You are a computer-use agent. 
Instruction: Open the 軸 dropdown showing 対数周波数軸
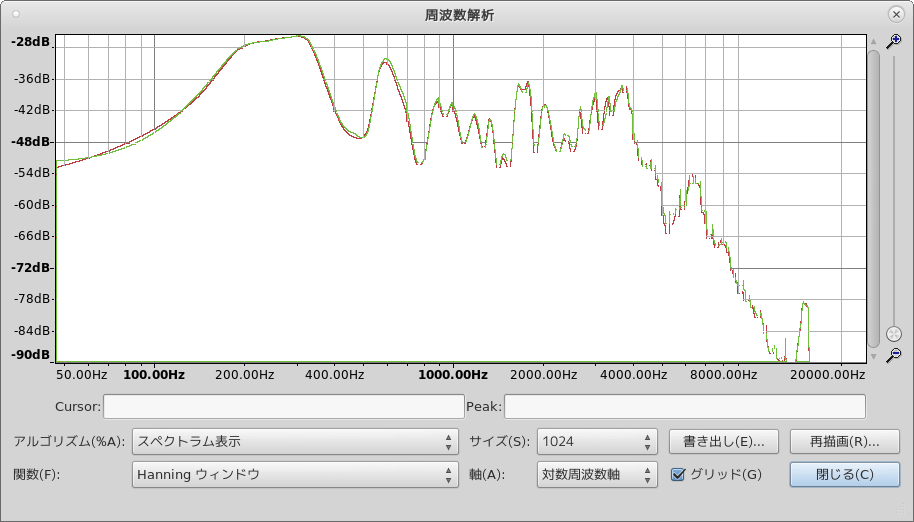[596, 474]
